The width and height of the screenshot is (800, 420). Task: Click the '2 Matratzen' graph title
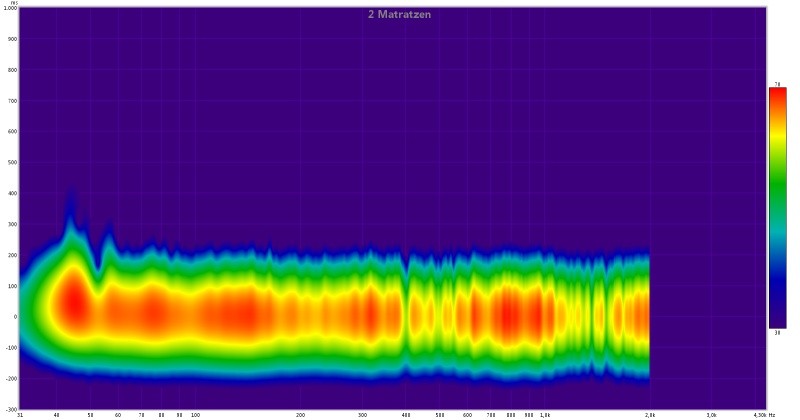[399, 13]
